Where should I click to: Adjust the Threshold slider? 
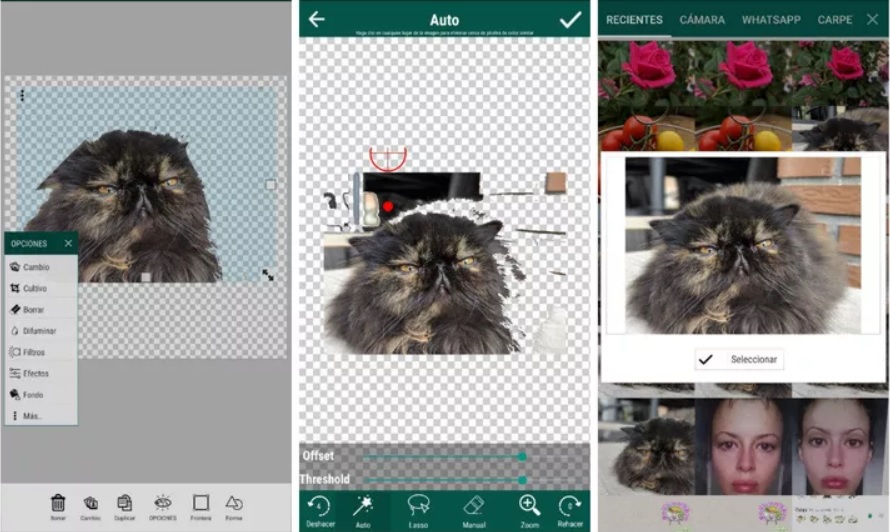tap(521, 479)
